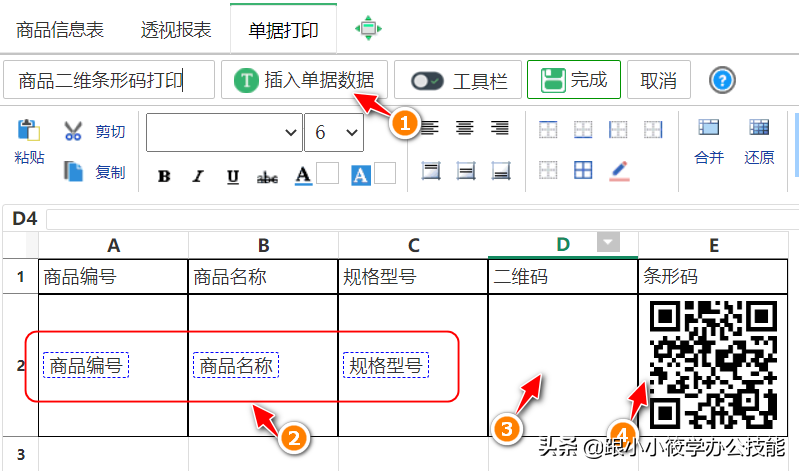Click the 完成 save button

tap(574, 80)
